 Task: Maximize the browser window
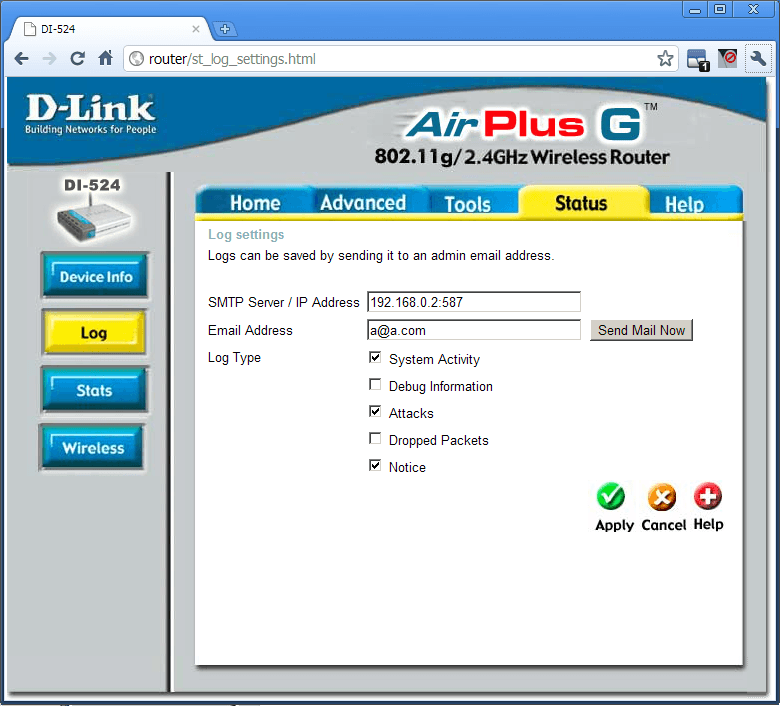720,9
